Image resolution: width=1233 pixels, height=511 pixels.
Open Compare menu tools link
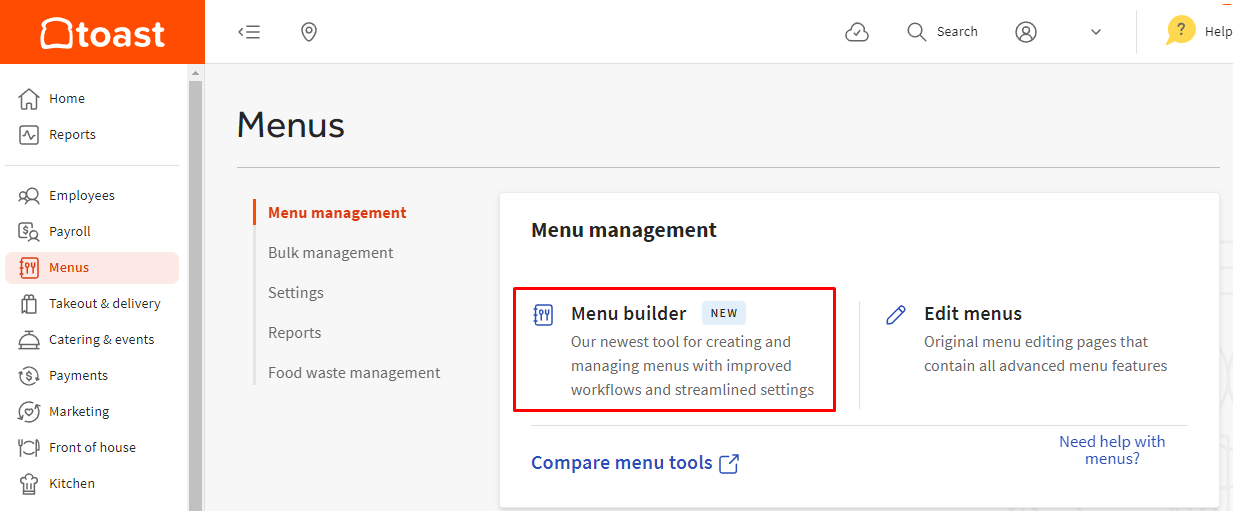pos(622,463)
